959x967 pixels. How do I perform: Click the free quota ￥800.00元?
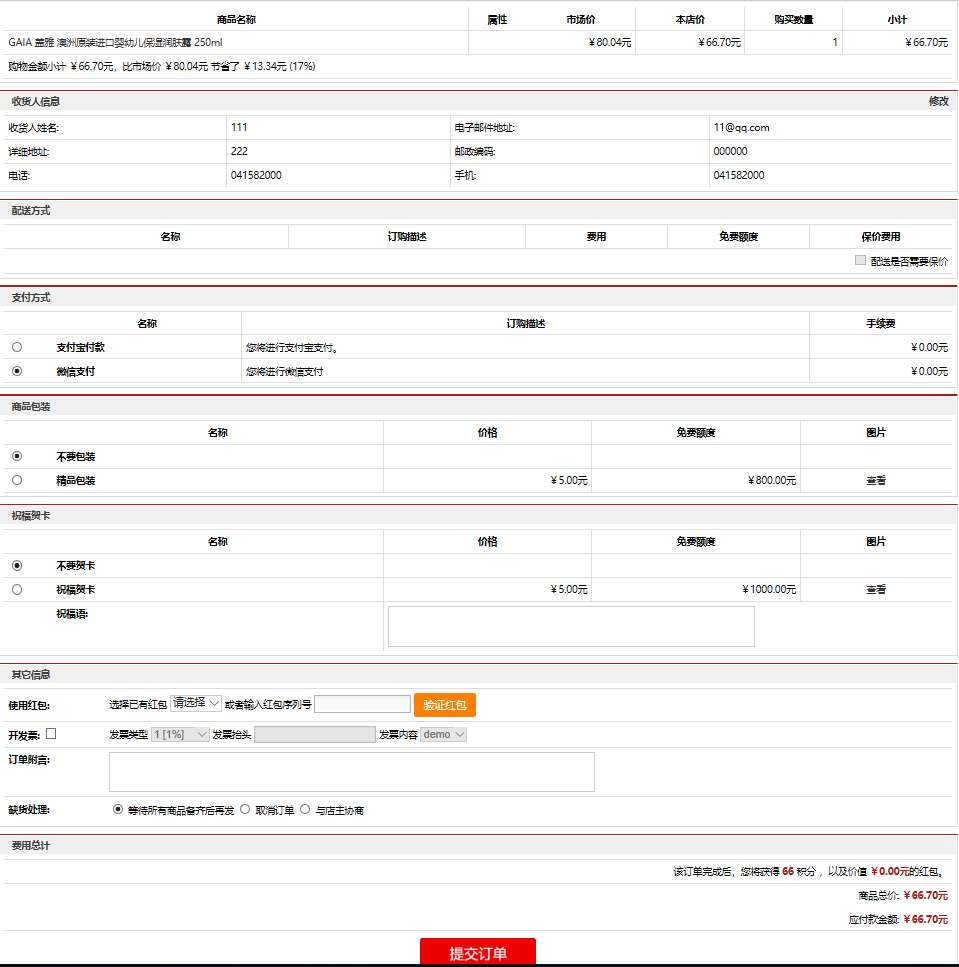pyautogui.click(x=772, y=480)
